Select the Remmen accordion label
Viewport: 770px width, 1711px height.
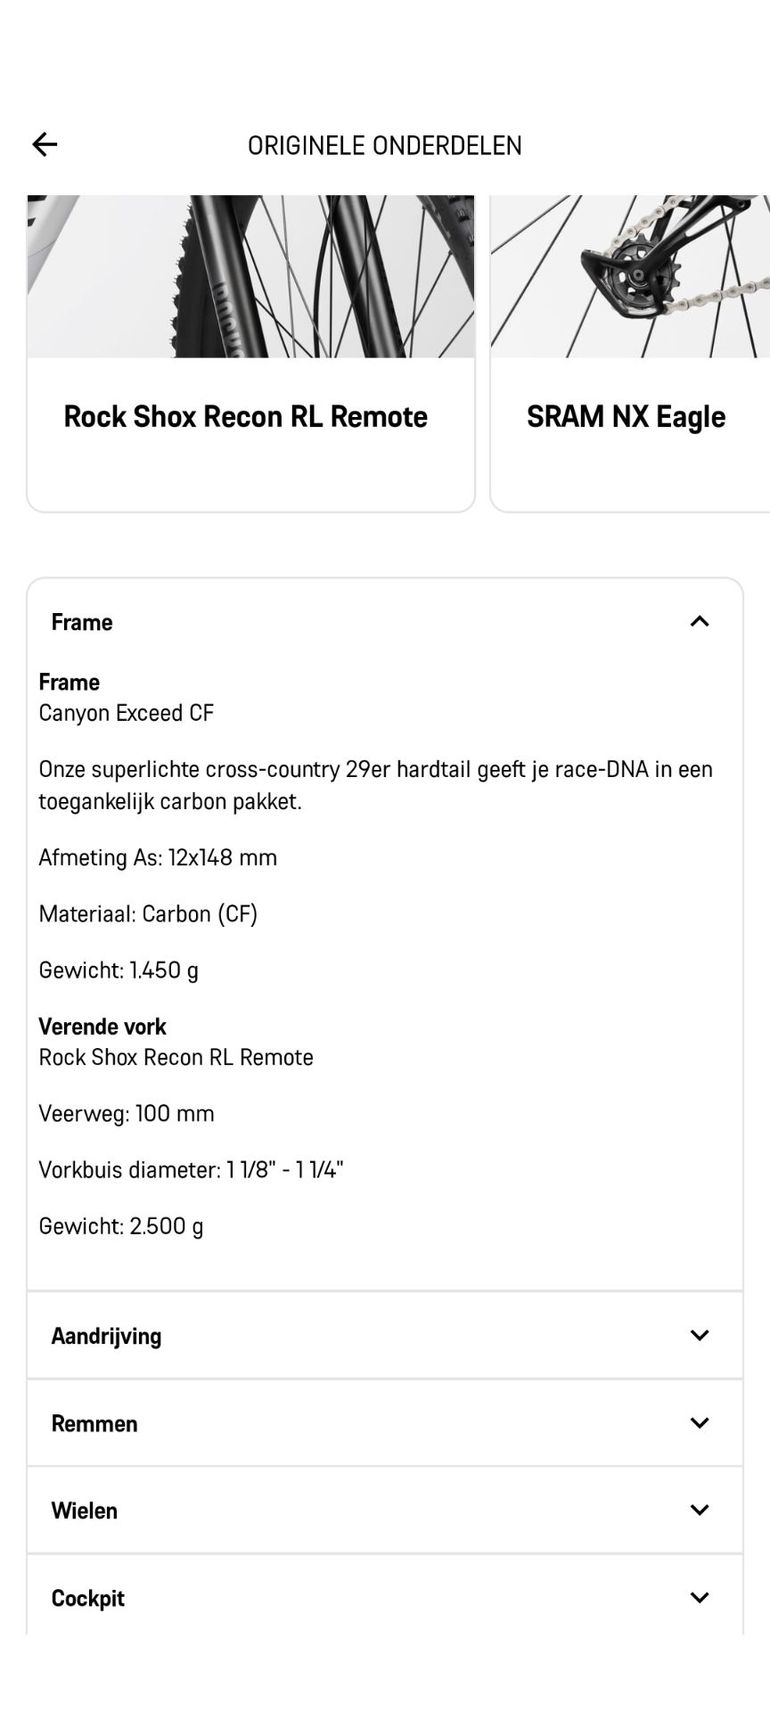(94, 1423)
